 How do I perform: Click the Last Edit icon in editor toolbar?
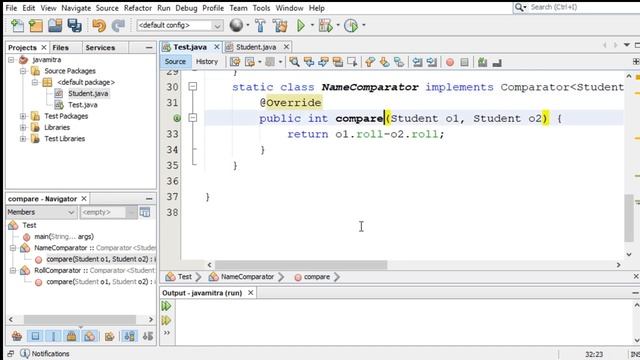point(235,62)
